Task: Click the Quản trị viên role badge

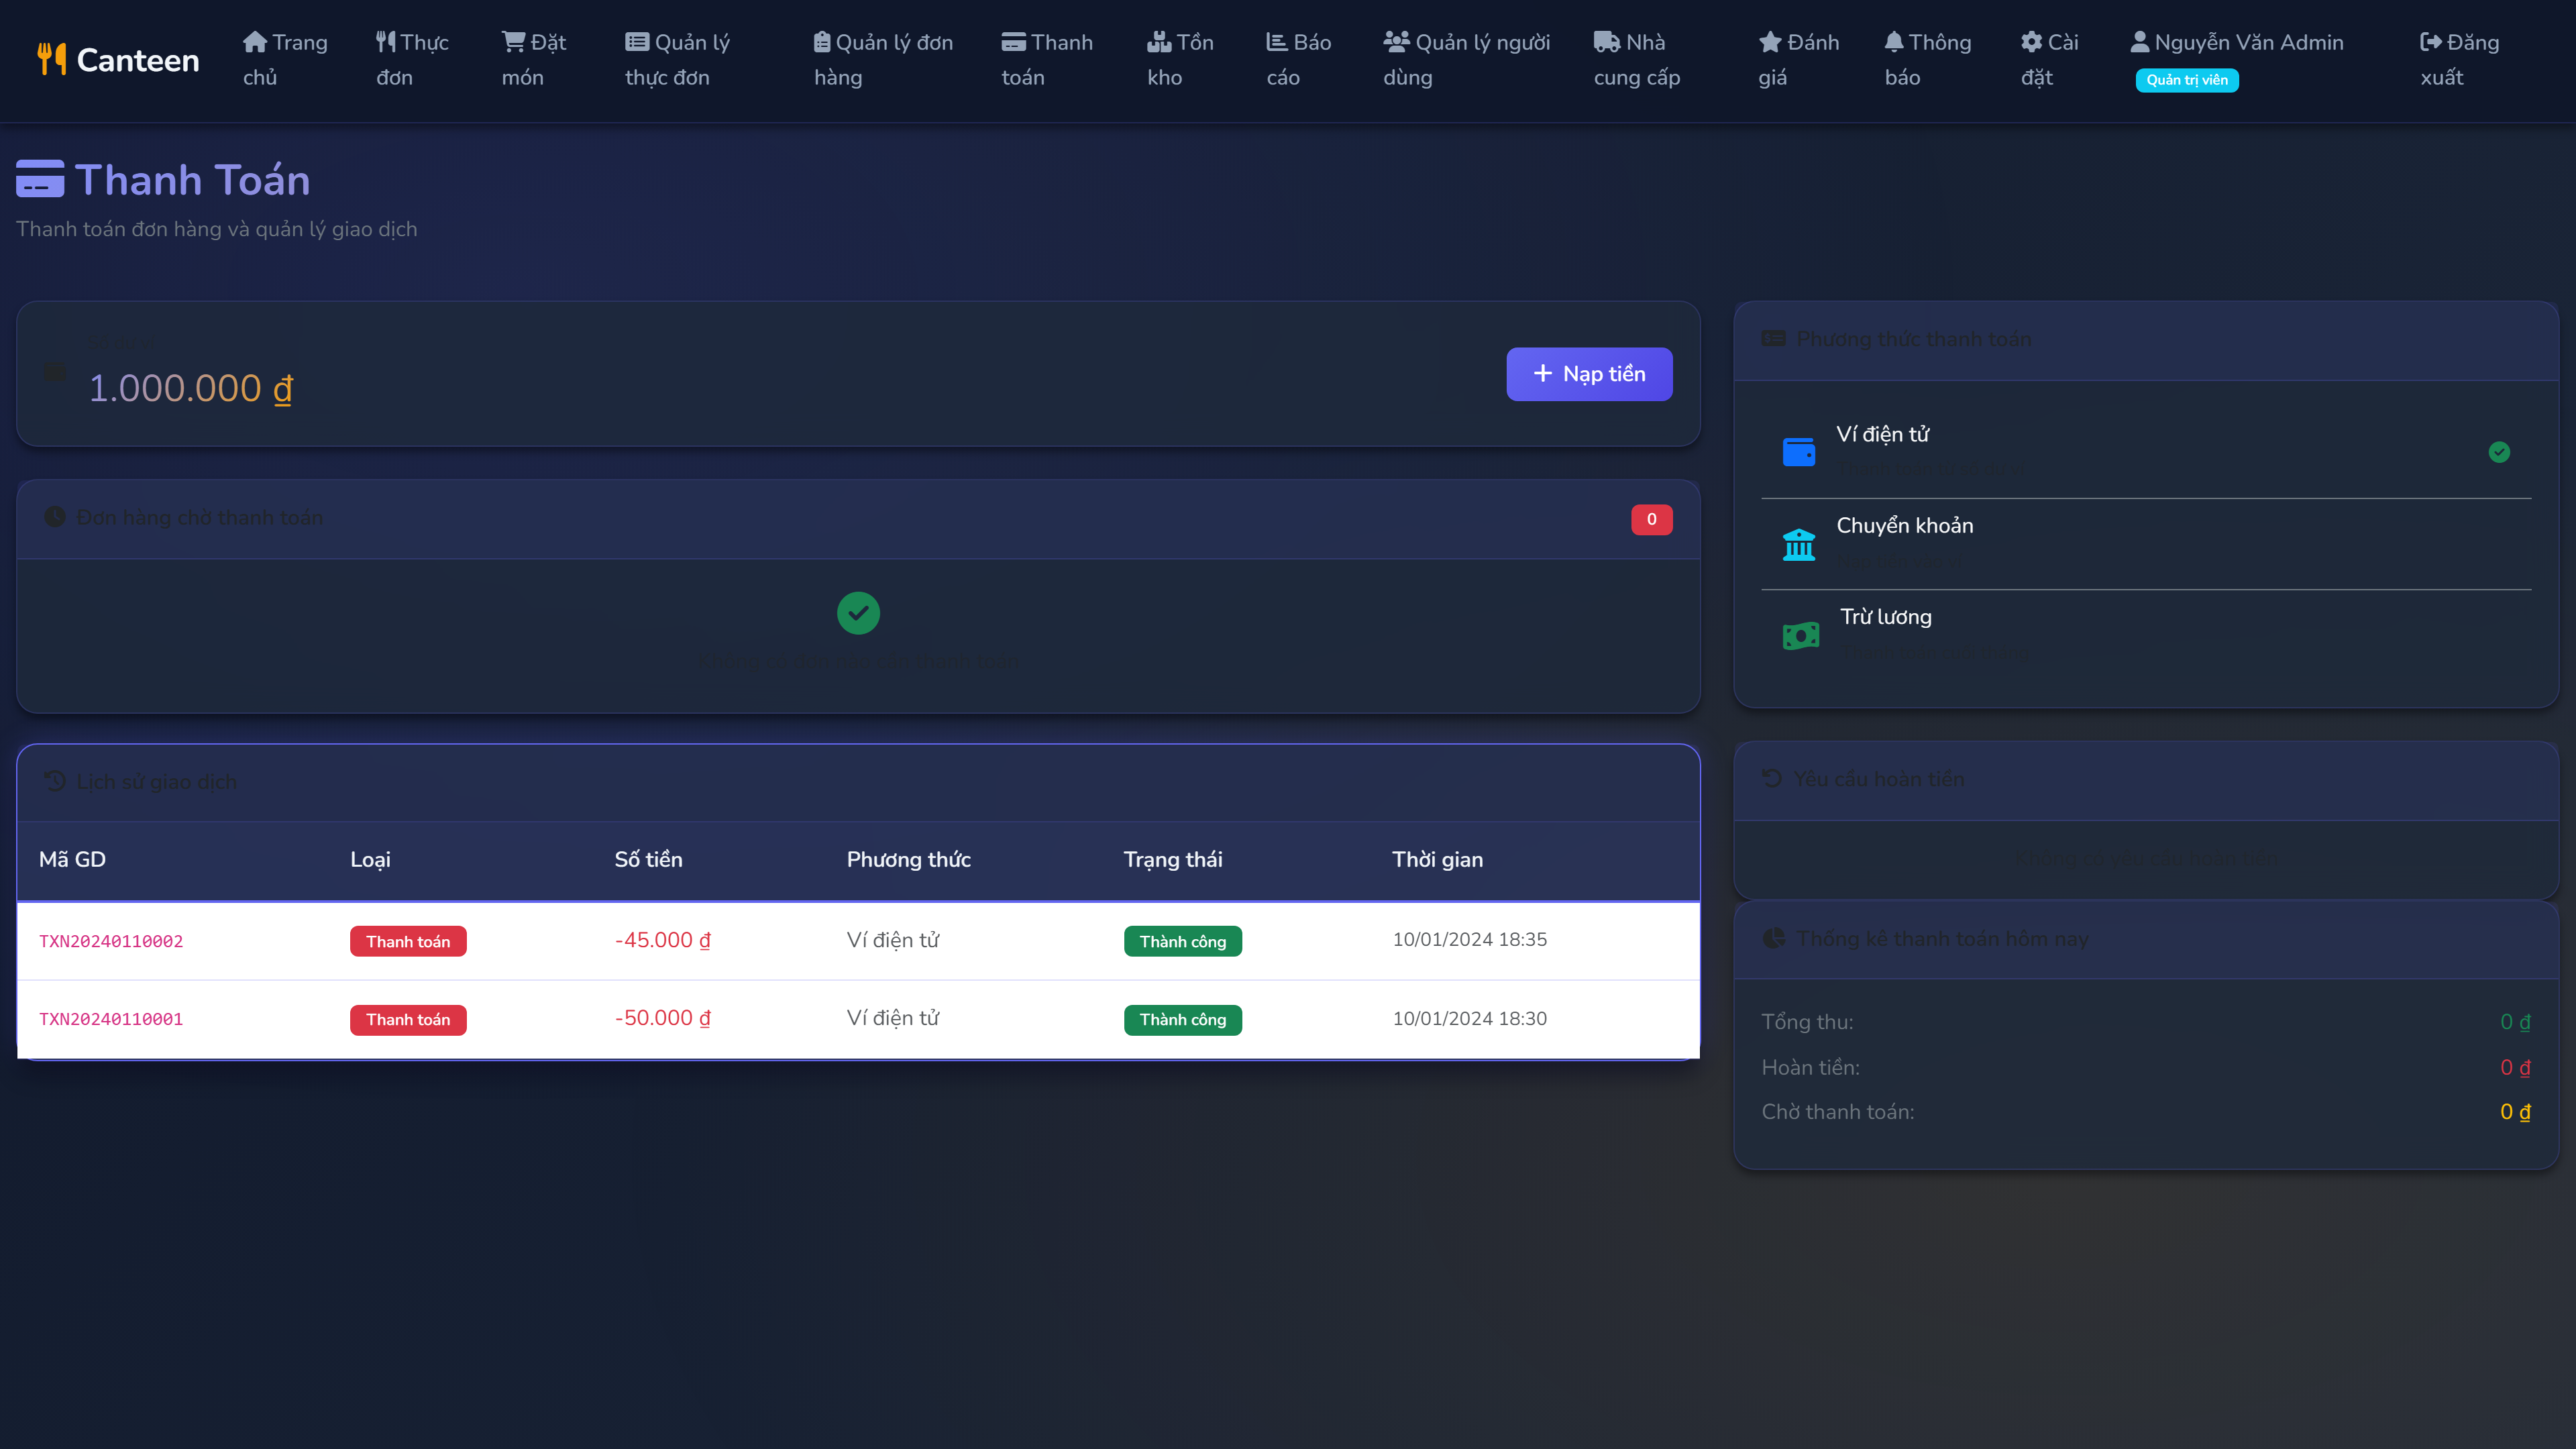Action: point(2186,80)
